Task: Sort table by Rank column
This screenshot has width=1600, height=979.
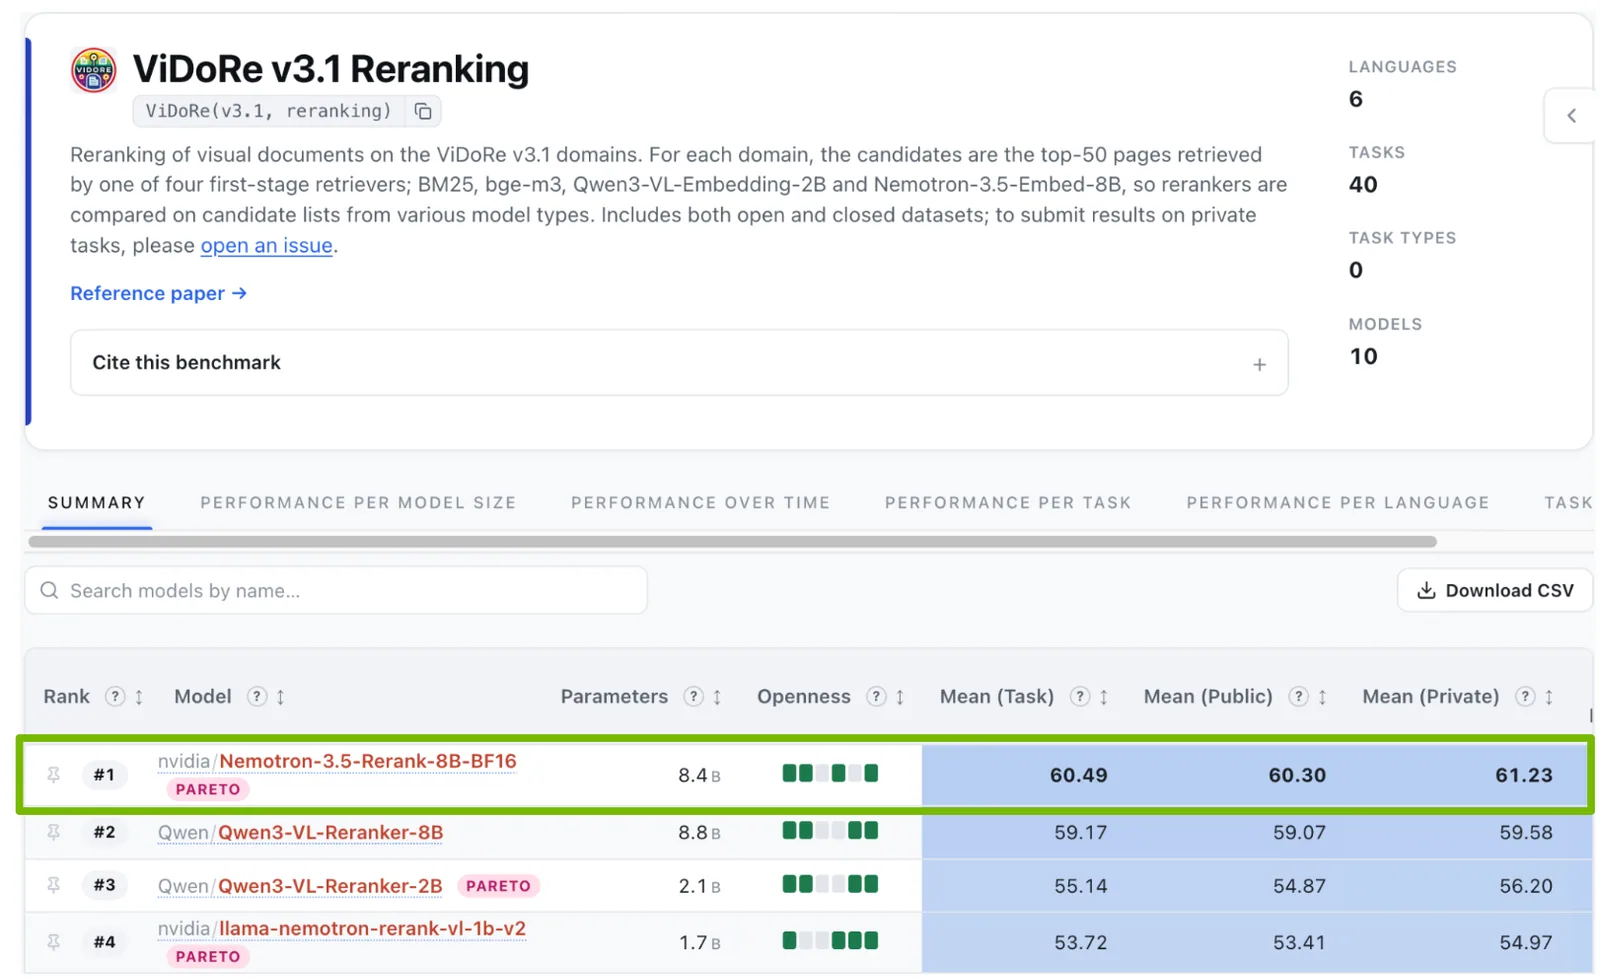Action: tap(139, 697)
